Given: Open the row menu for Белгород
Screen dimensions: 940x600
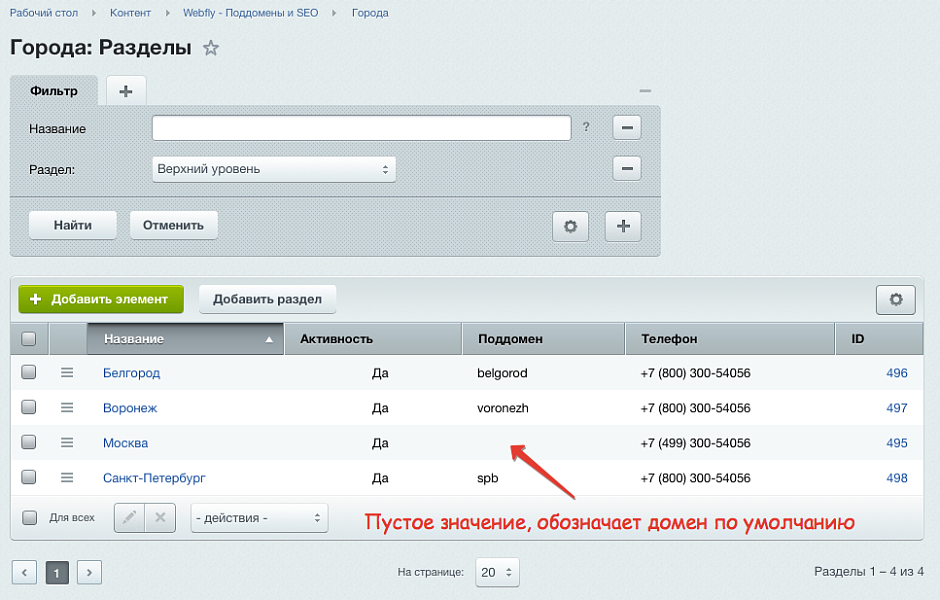Looking at the screenshot, I should pyautogui.click(x=66, y=372).
